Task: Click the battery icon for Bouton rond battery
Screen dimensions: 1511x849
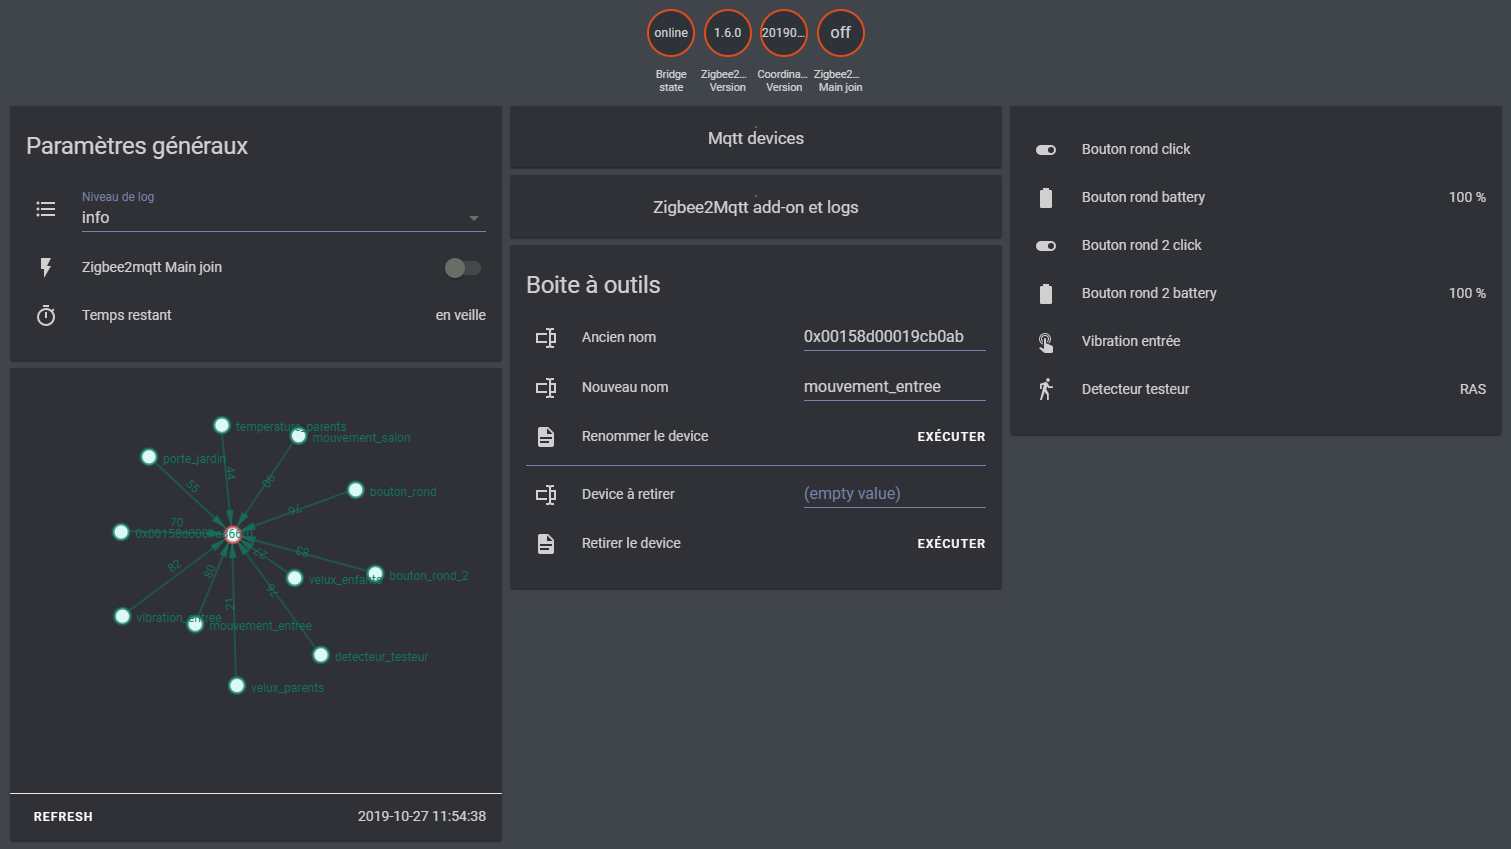Action: pos(1046,197)
